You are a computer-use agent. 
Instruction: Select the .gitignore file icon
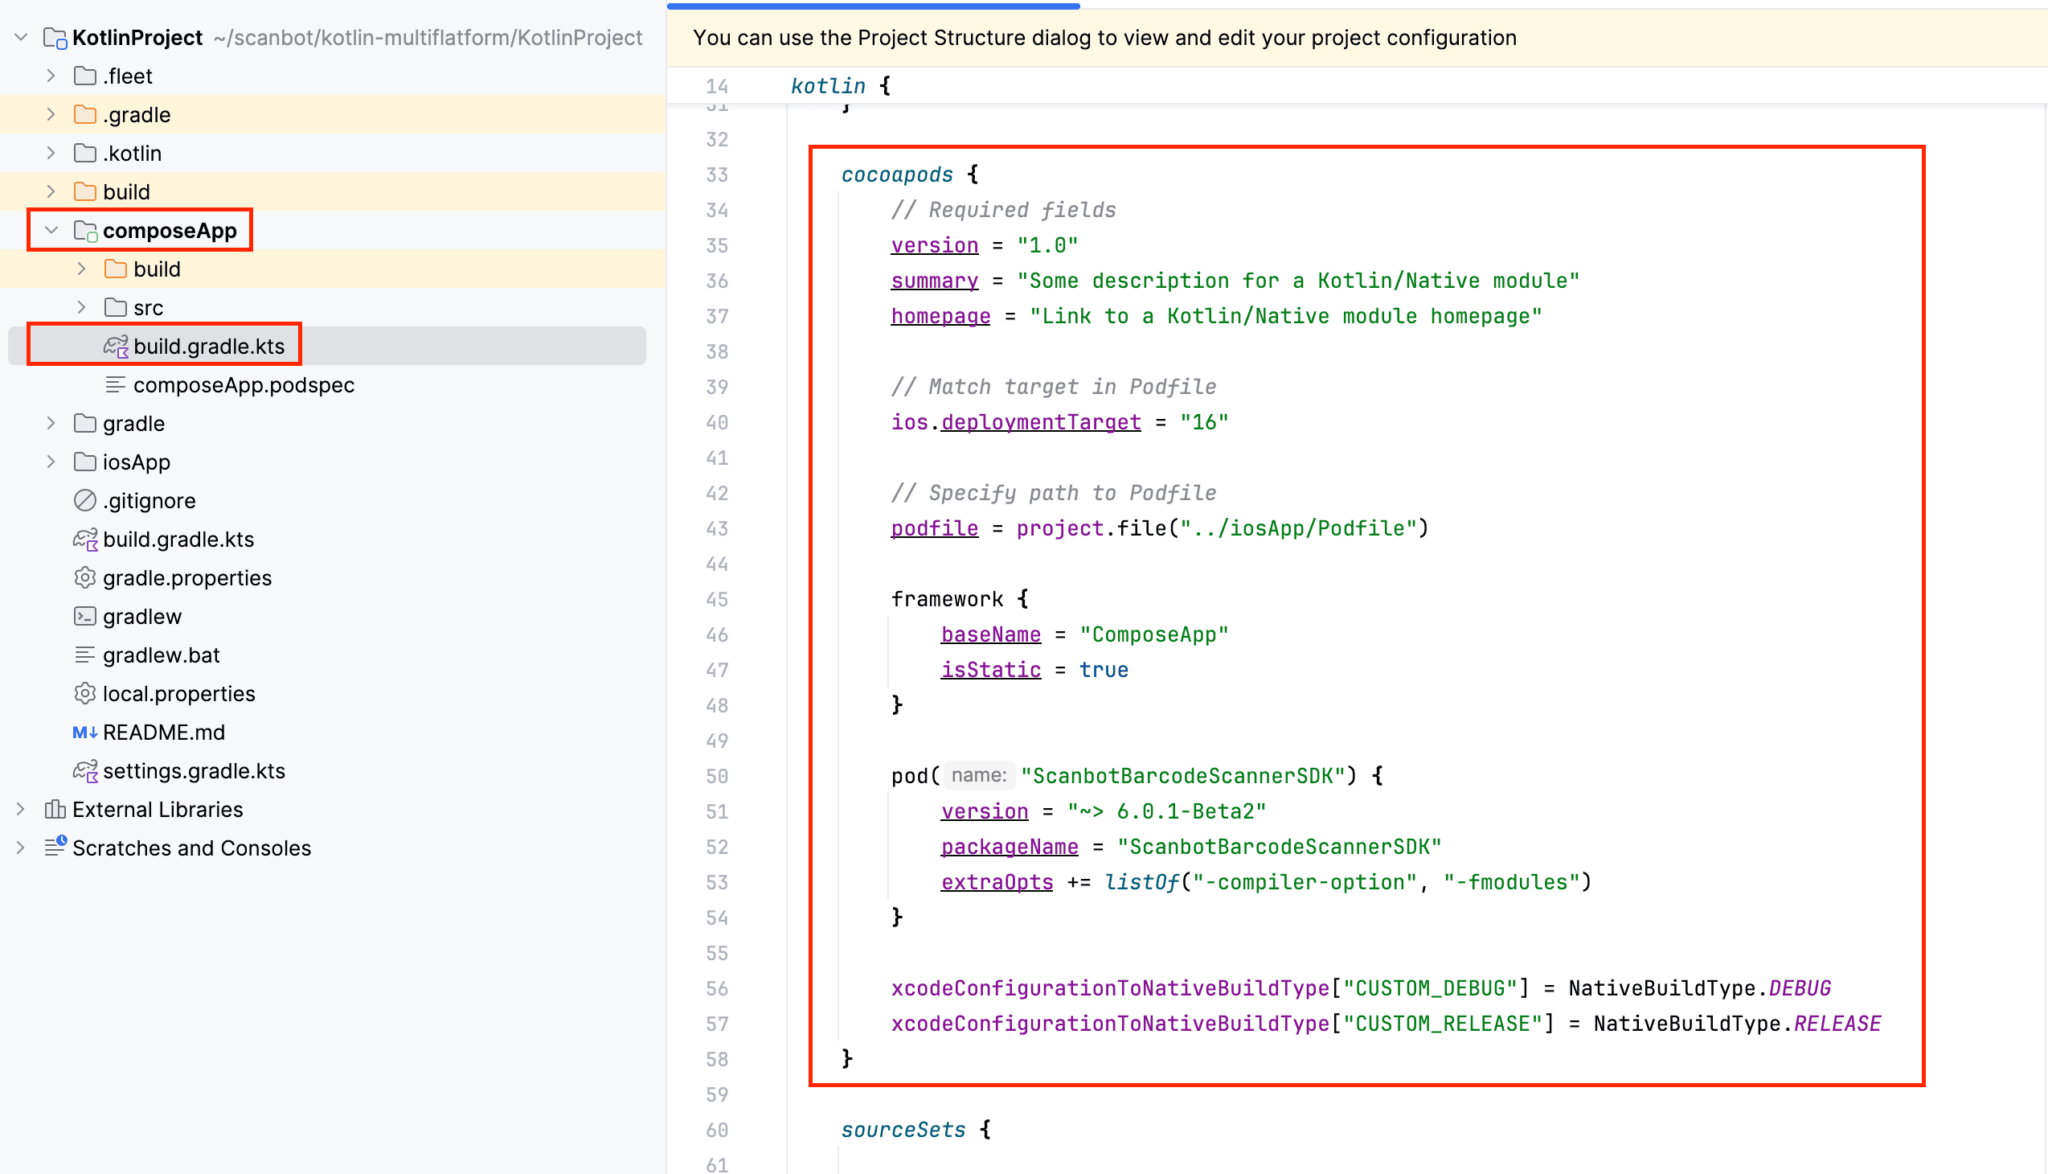click(86, 500)
